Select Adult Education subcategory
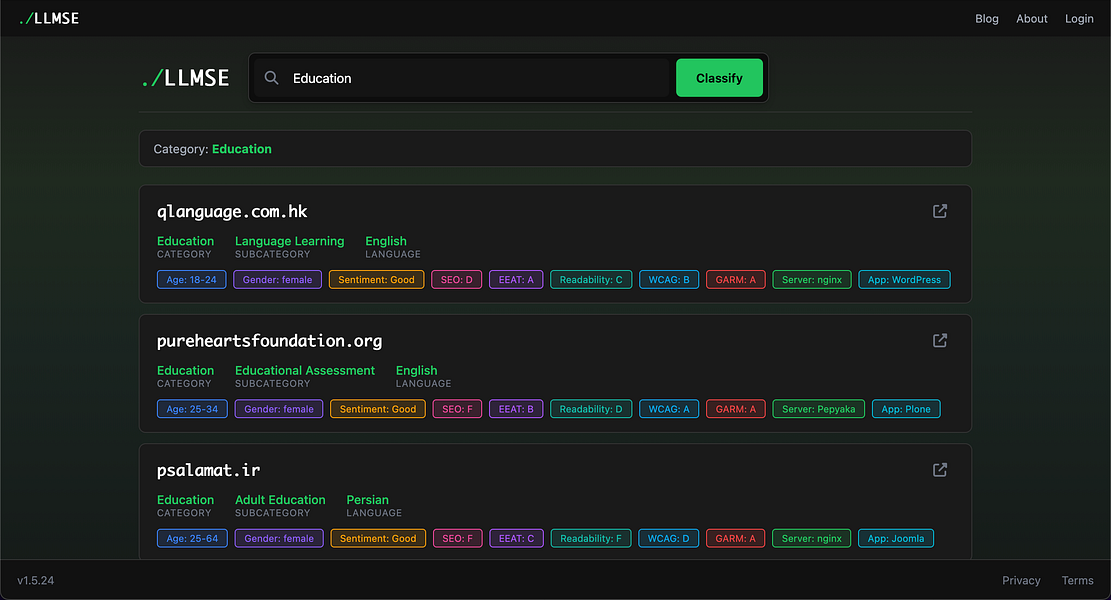This screenshot has height=600, width=1111. click(280, 499)
